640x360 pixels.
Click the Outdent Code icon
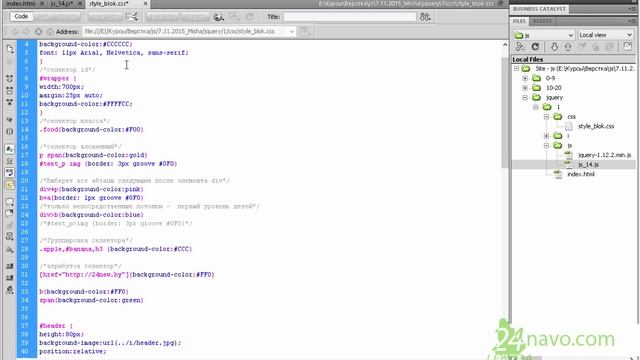pyautogui.click(x=10, y=278)
